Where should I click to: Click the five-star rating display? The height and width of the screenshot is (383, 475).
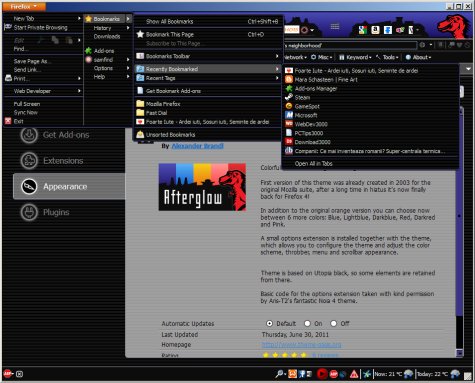(285, 355)
